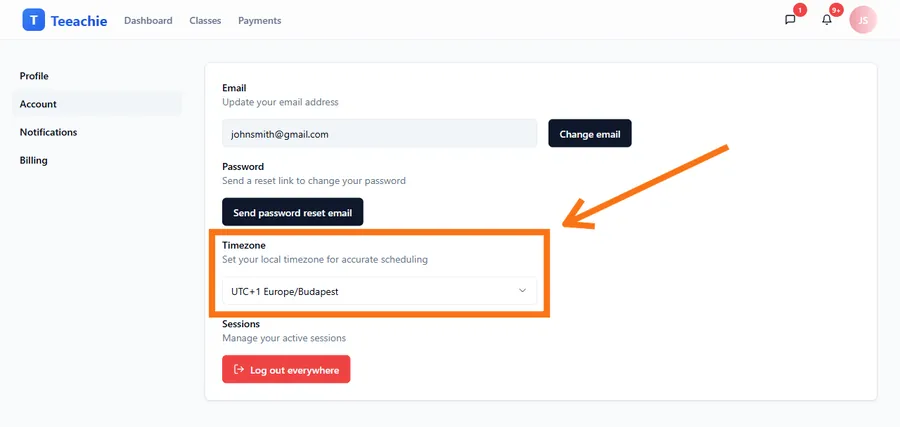Image resolution: width=900 pixels, height=427 pixels.
Task: Select the Account settings tab
Action: click(x=38, y=104)
